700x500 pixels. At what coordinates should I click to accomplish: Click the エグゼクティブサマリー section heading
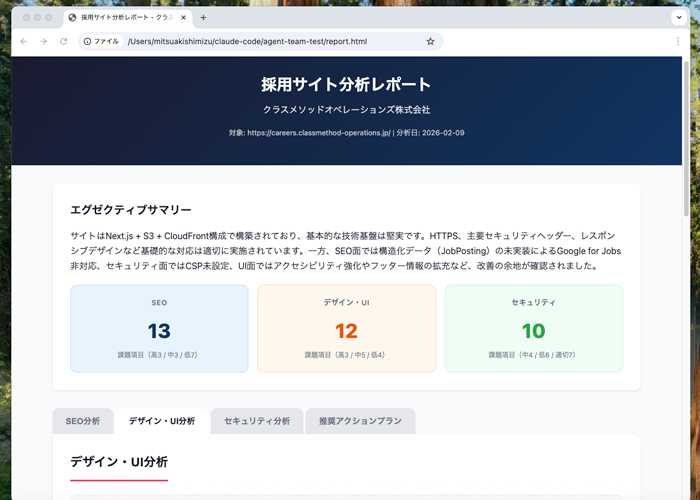(131, 210)
